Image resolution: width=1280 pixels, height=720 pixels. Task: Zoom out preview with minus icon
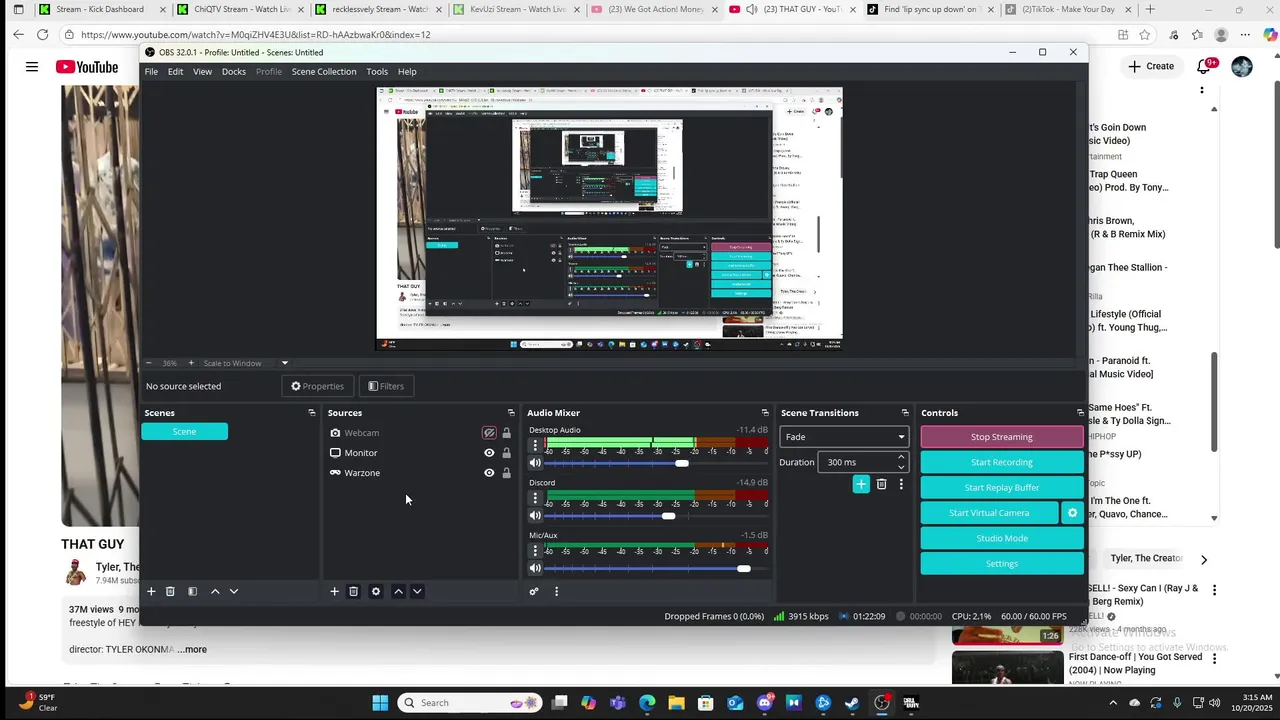(x=149, y=363)
